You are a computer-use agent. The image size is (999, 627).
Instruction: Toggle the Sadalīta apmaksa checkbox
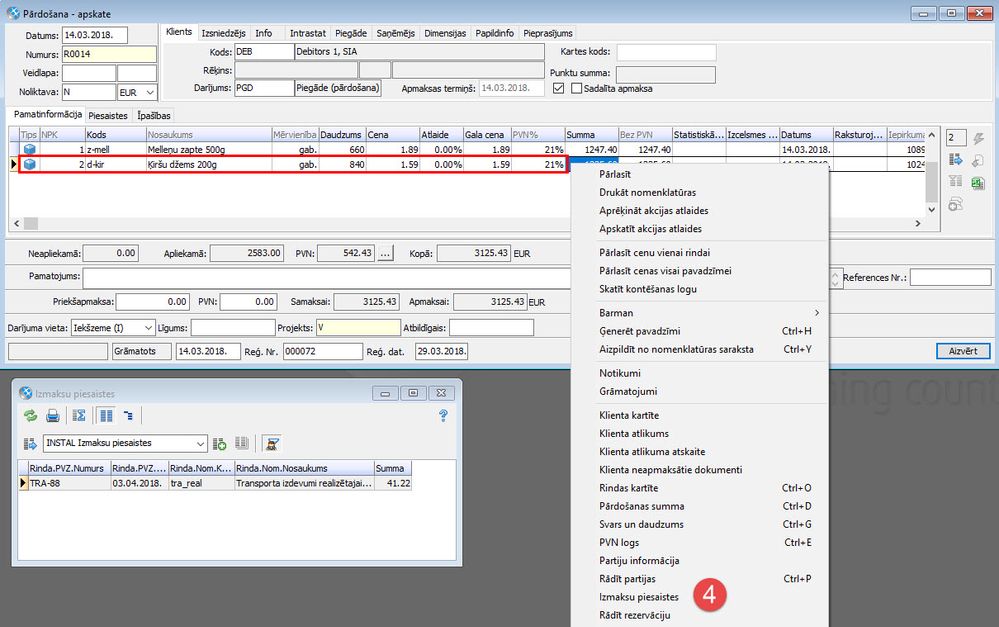point(576,88)
